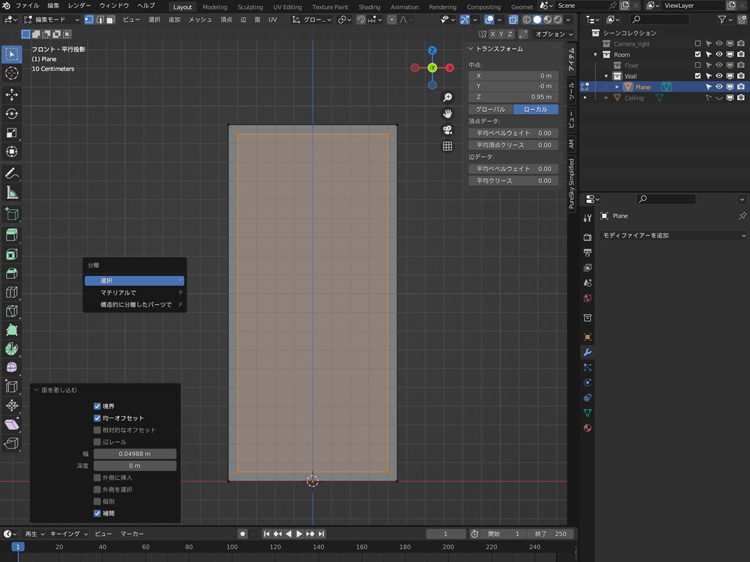
Task: Open the modifier wrench properties tab
Action: point(588,352)
